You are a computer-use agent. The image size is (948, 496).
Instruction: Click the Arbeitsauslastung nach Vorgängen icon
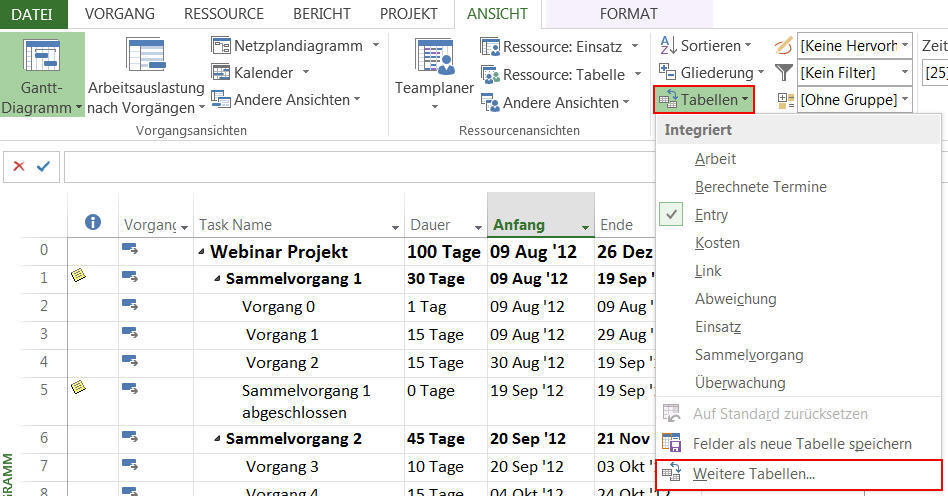tap(145, 57)
